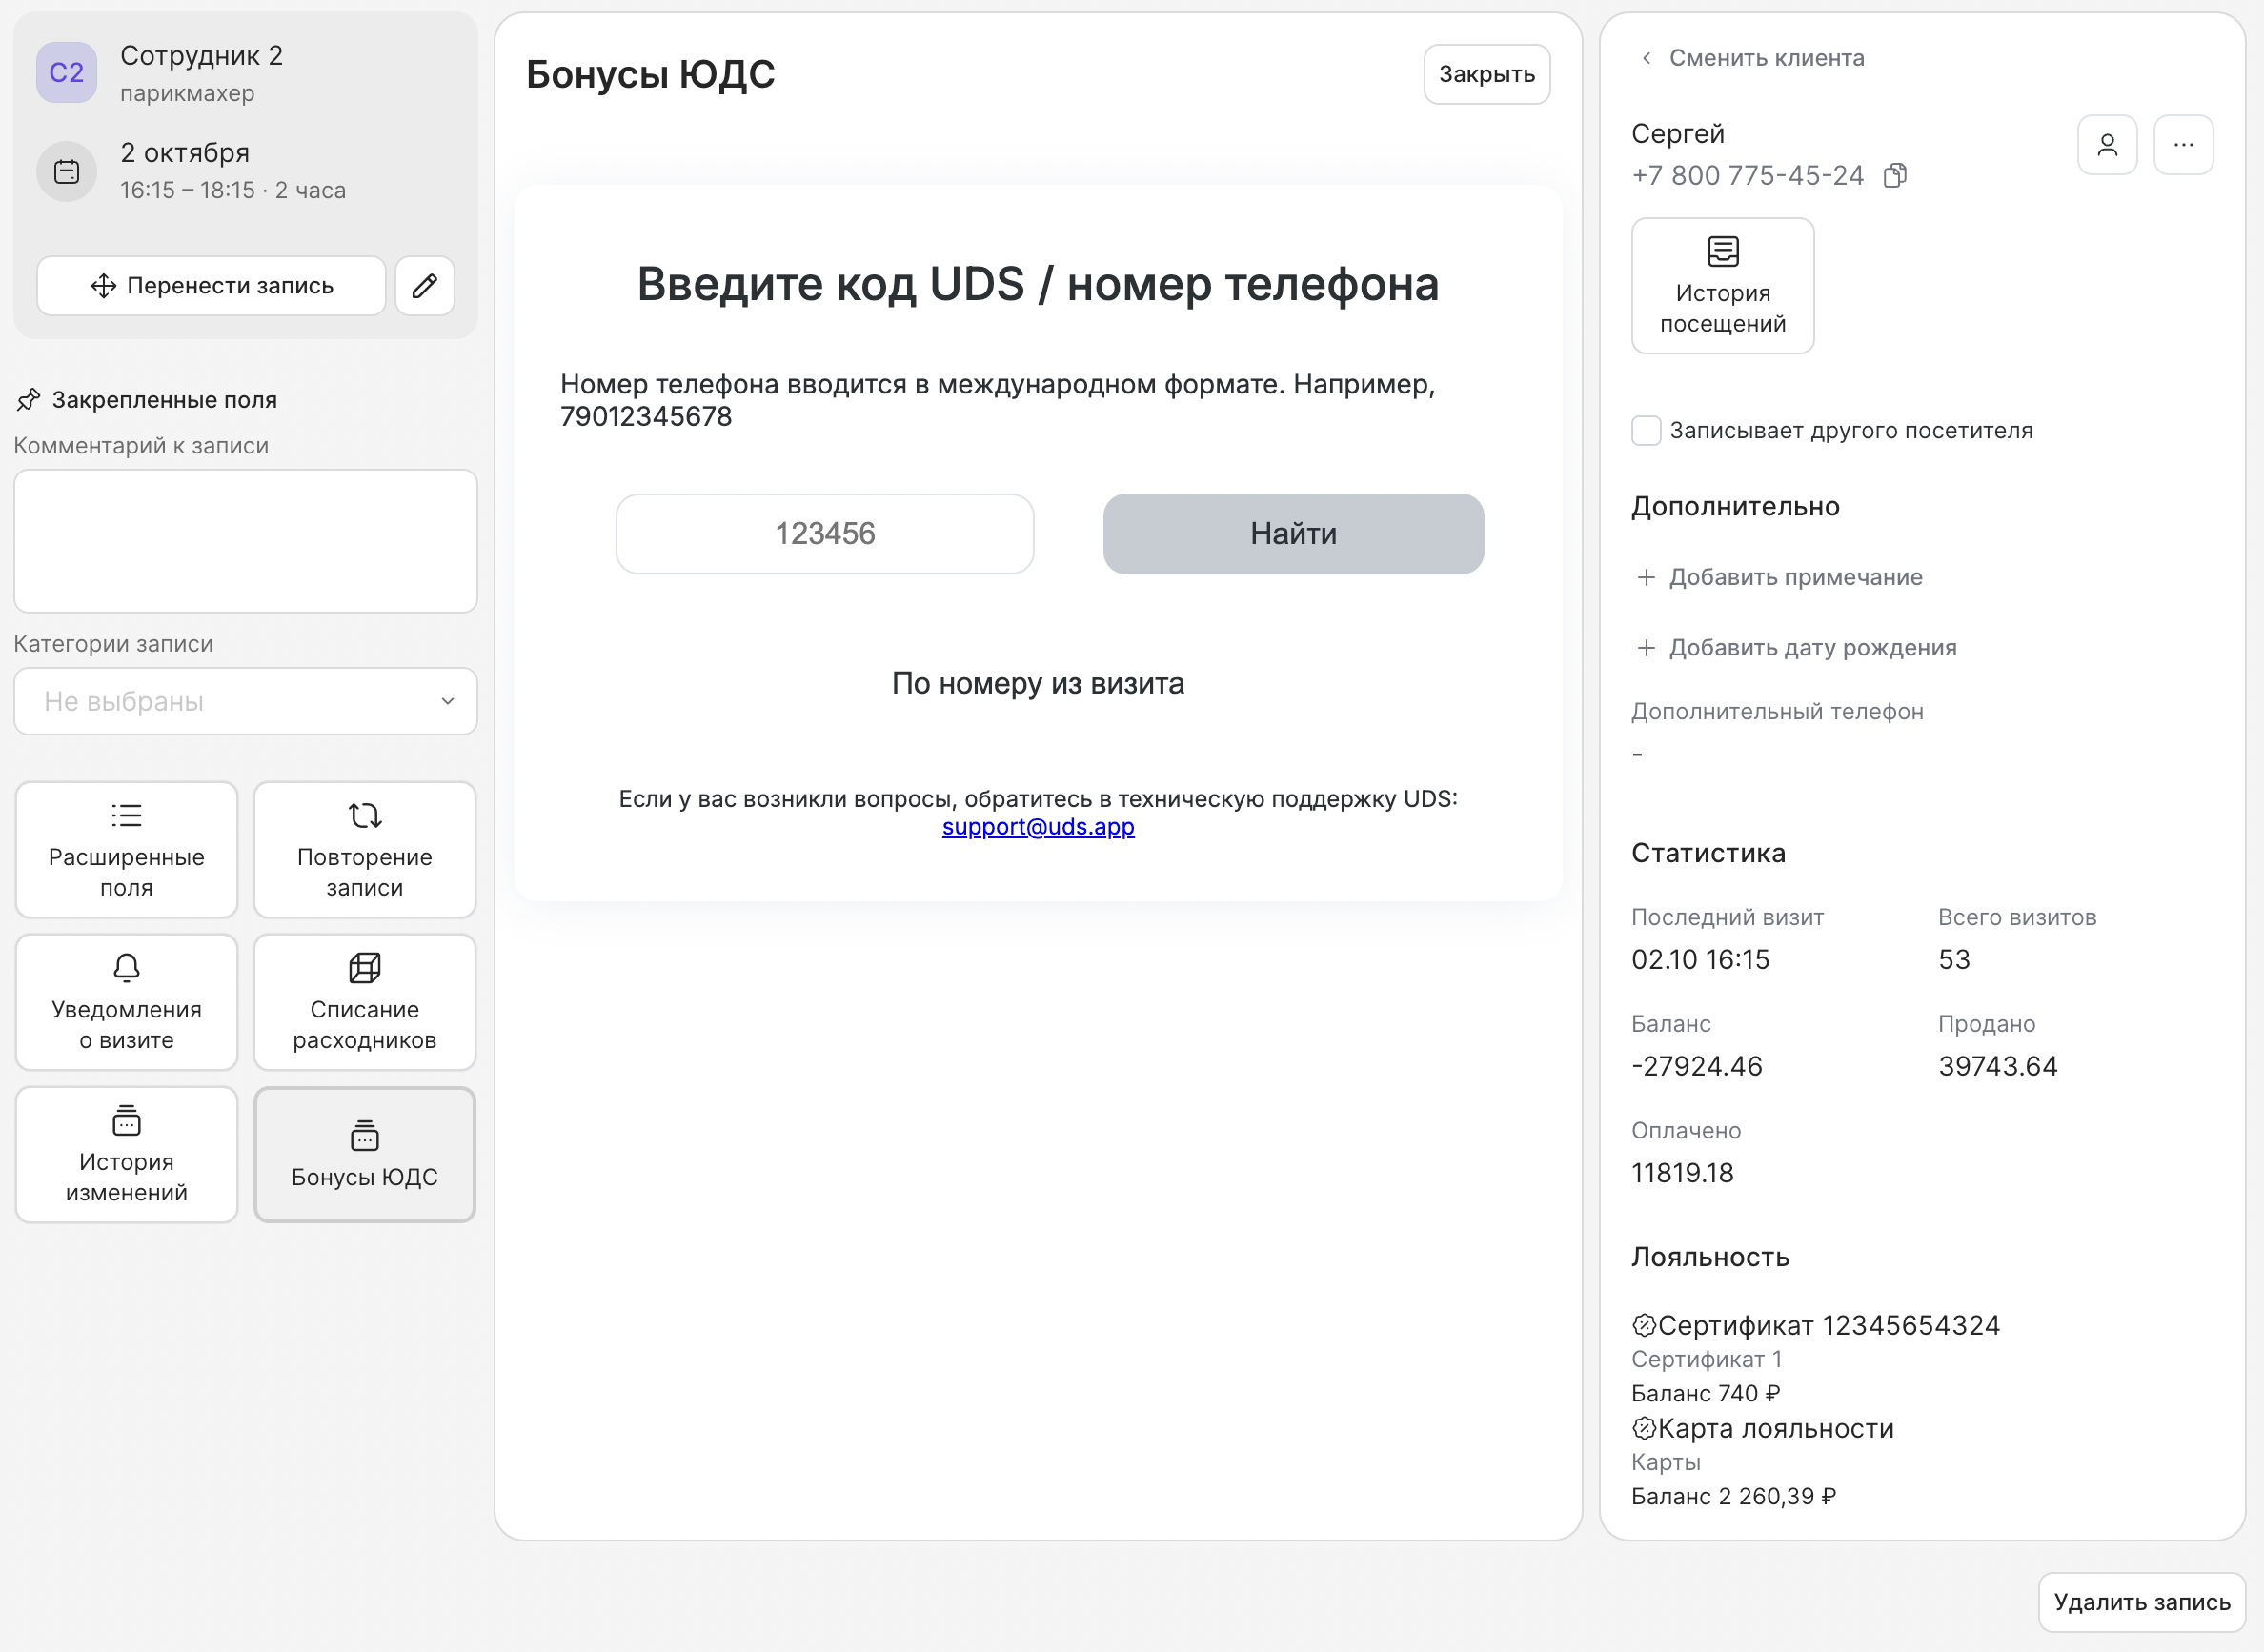The image size is (2264, 1652).
Task: Open the Расширенные поля tile
Action: click(x=127, y=850)
